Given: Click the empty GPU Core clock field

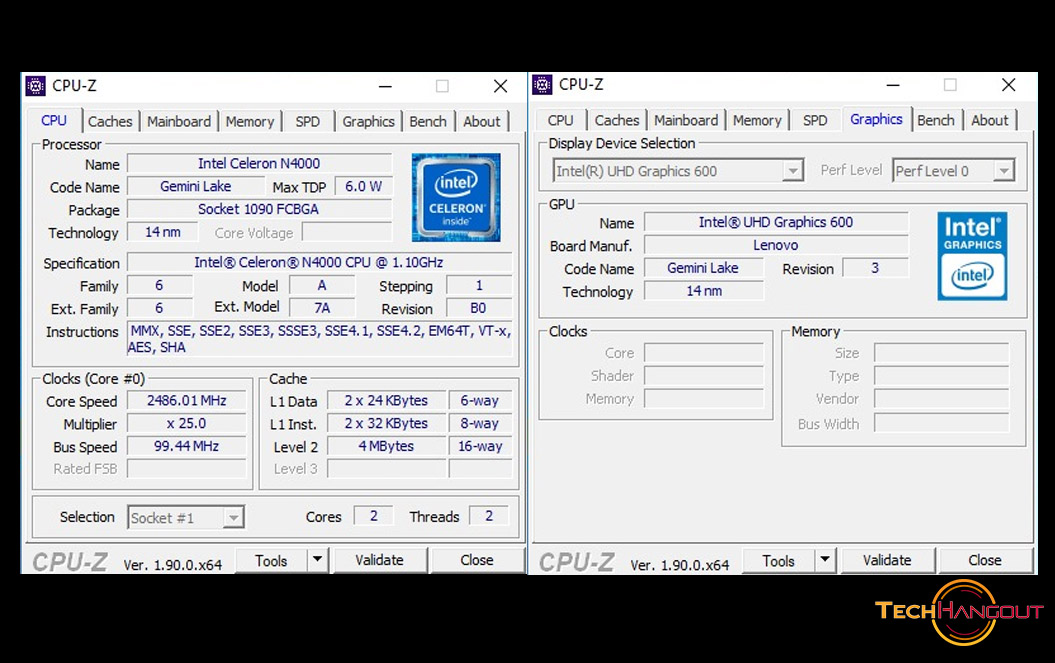Looking at the screenshot, I should [x=704, y=353].
